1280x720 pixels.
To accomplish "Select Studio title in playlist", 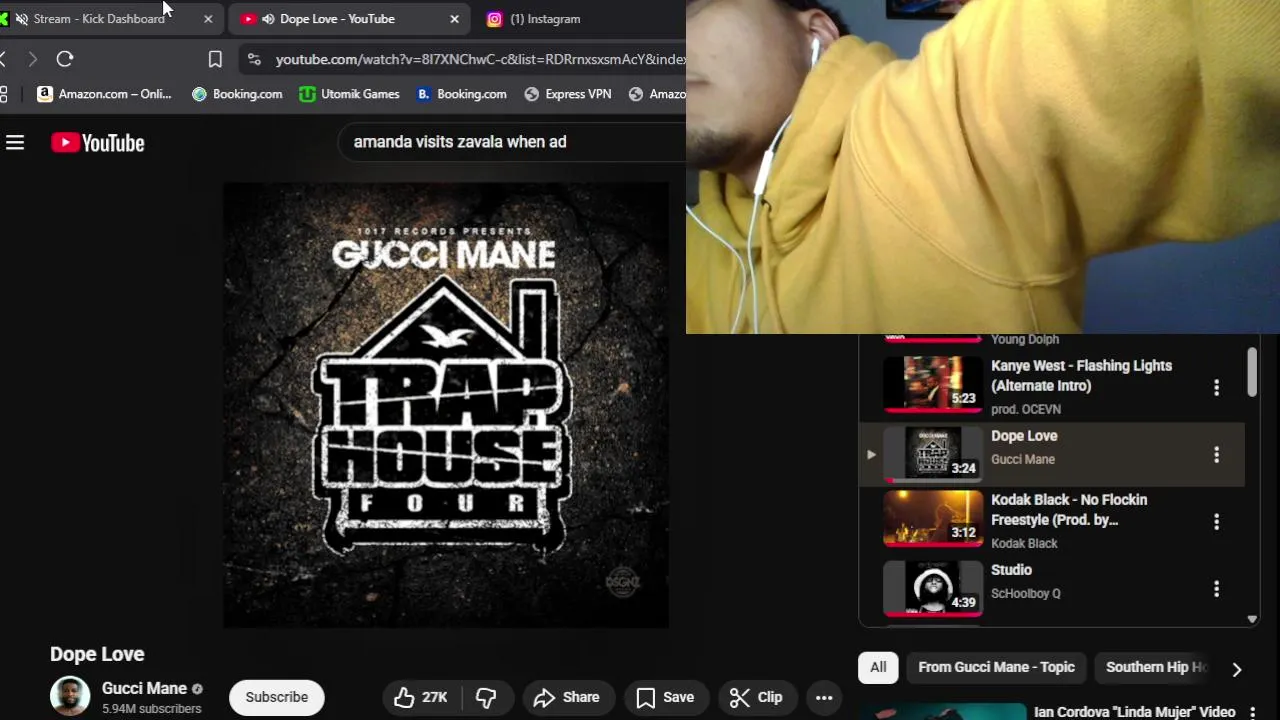I will [1011, 570].
